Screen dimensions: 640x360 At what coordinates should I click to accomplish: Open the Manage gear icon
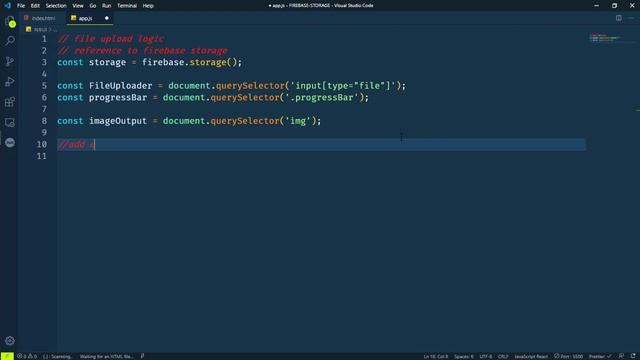click(10, 340)
